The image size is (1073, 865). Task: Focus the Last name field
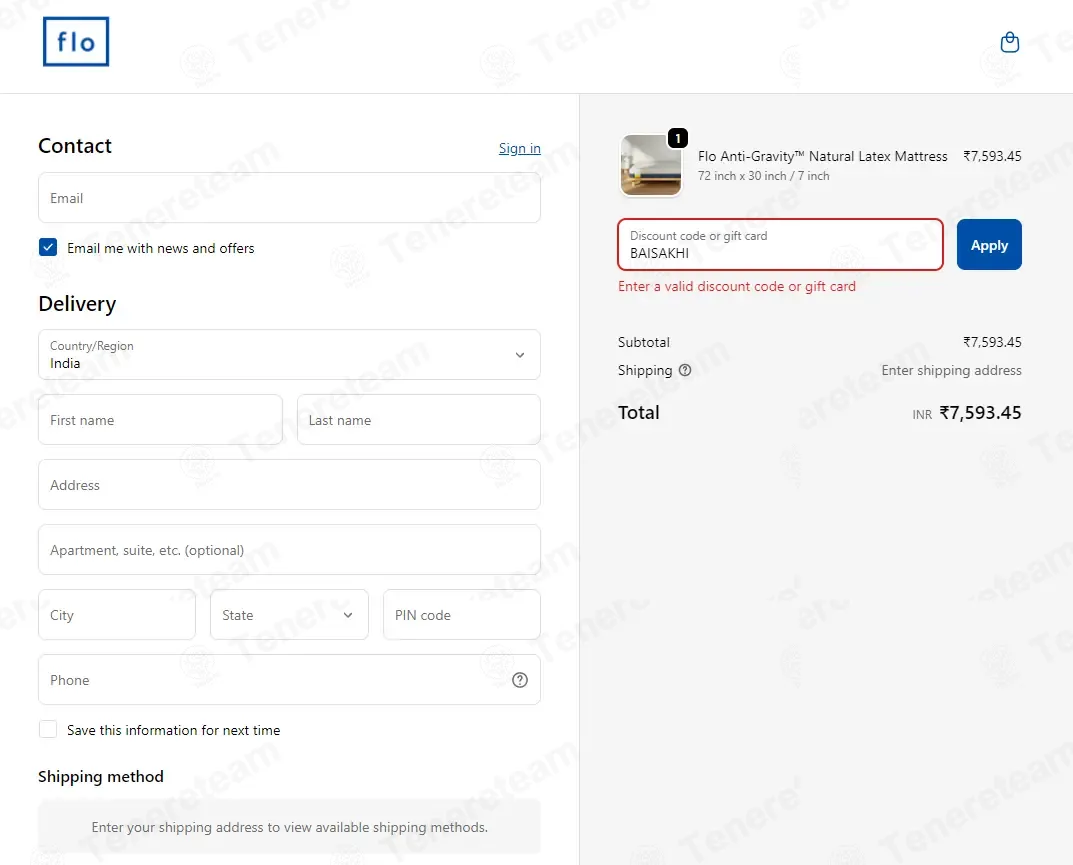419,419
